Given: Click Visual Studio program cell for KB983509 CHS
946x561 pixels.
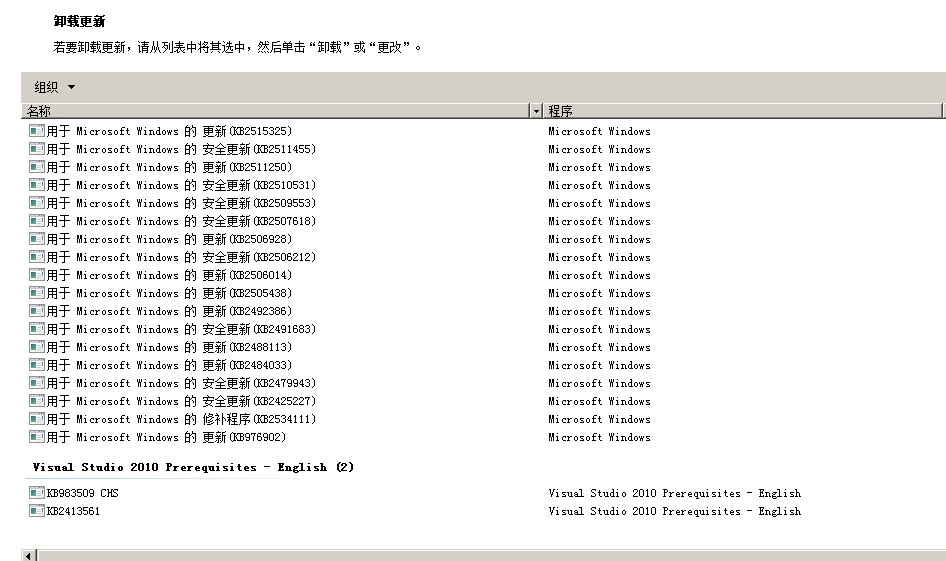Looking at the screenshot, I should point(675,493).
